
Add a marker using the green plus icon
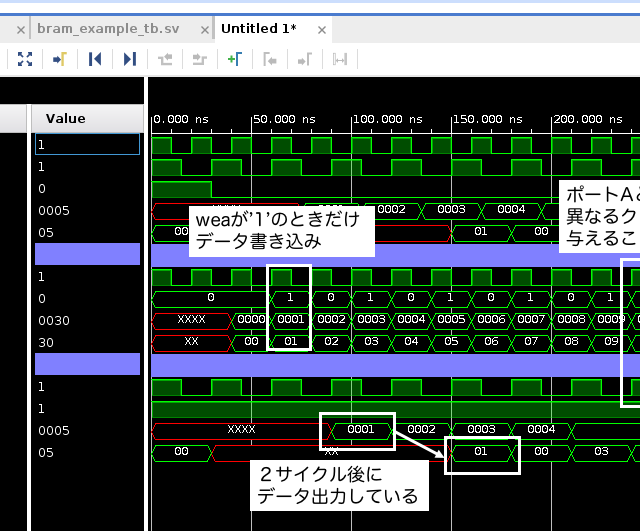(x=234, y=60)
